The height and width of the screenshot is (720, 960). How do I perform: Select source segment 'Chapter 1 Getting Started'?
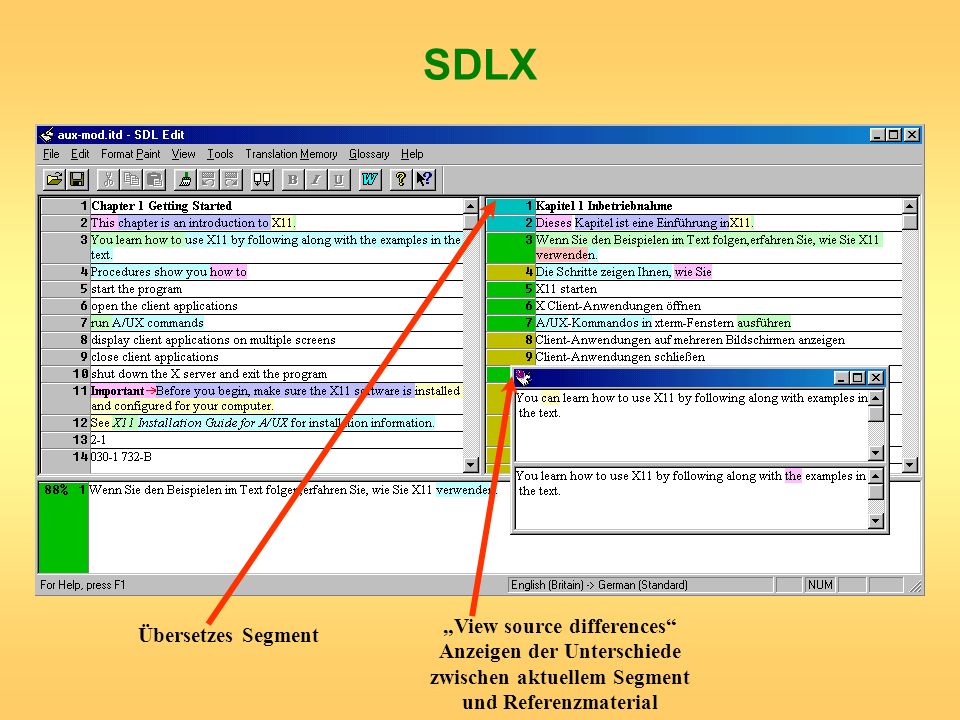pyautogui.click(x=277, y=206)
